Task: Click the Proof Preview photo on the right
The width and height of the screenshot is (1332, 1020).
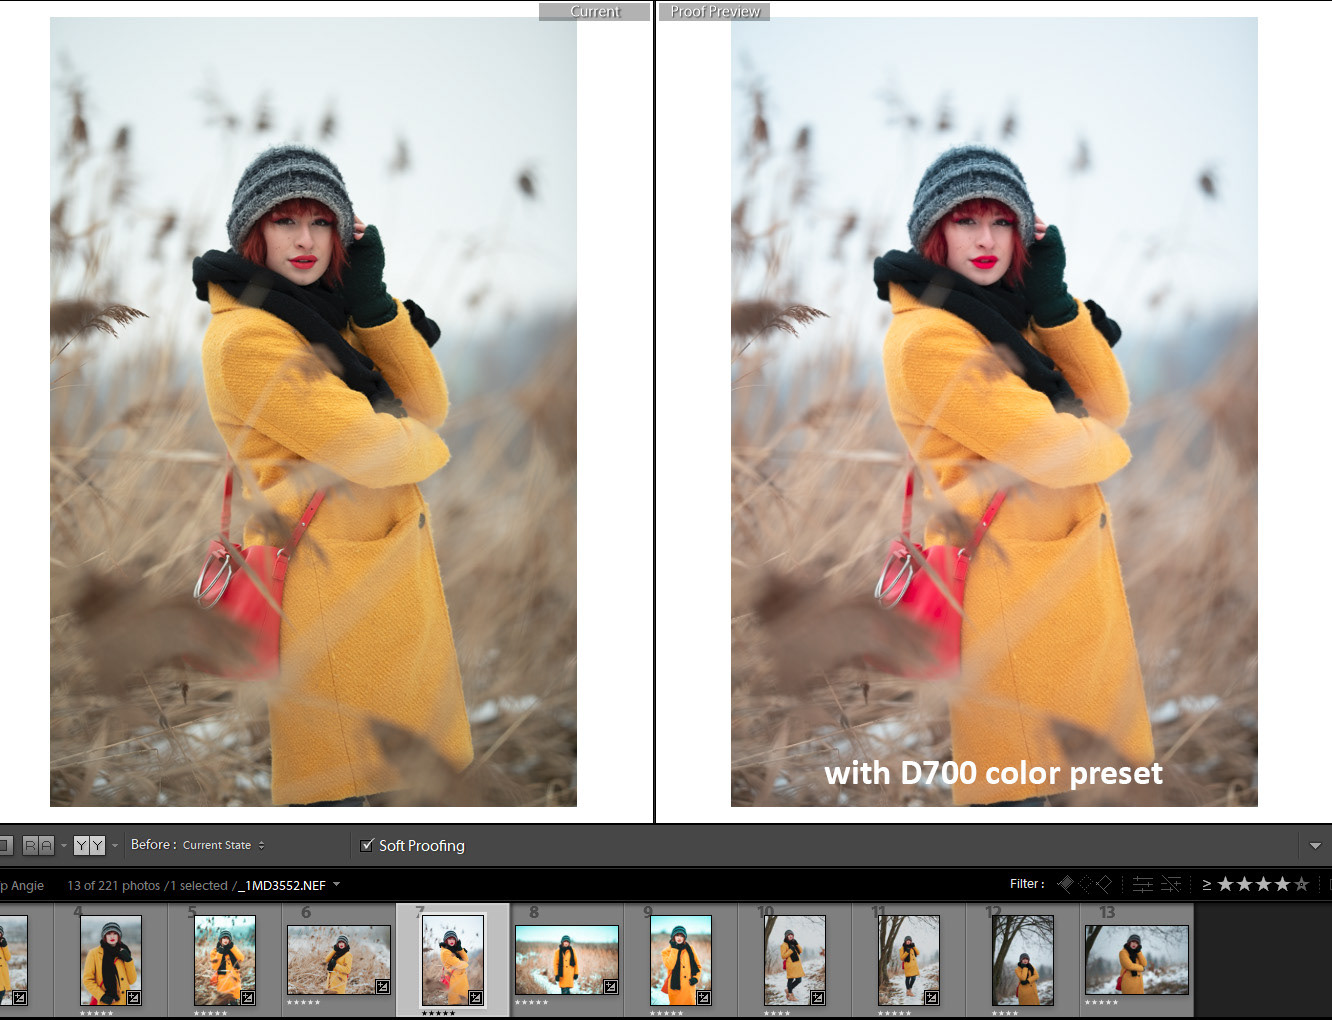Action: [994, 412]
